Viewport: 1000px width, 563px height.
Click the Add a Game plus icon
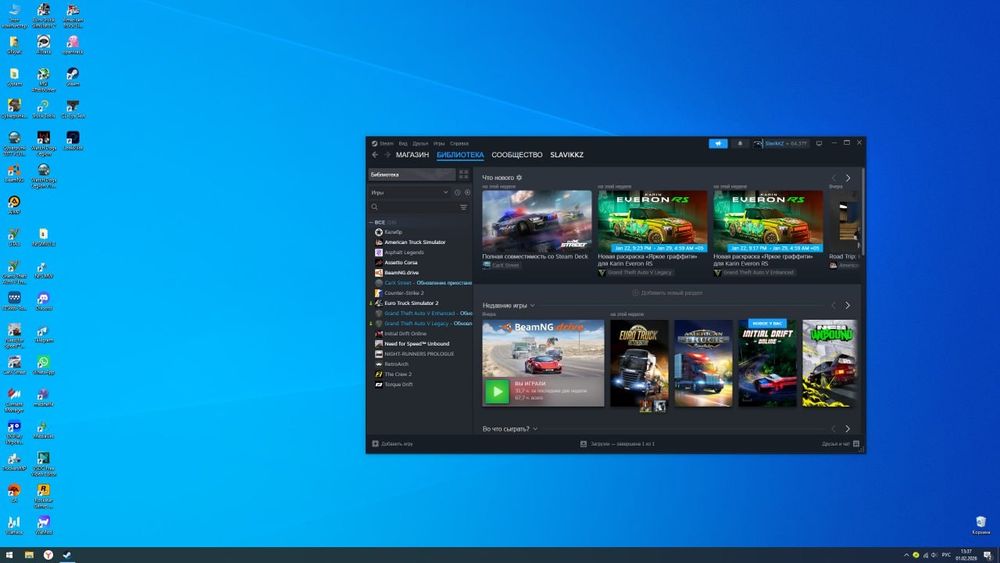click(376, 444)
